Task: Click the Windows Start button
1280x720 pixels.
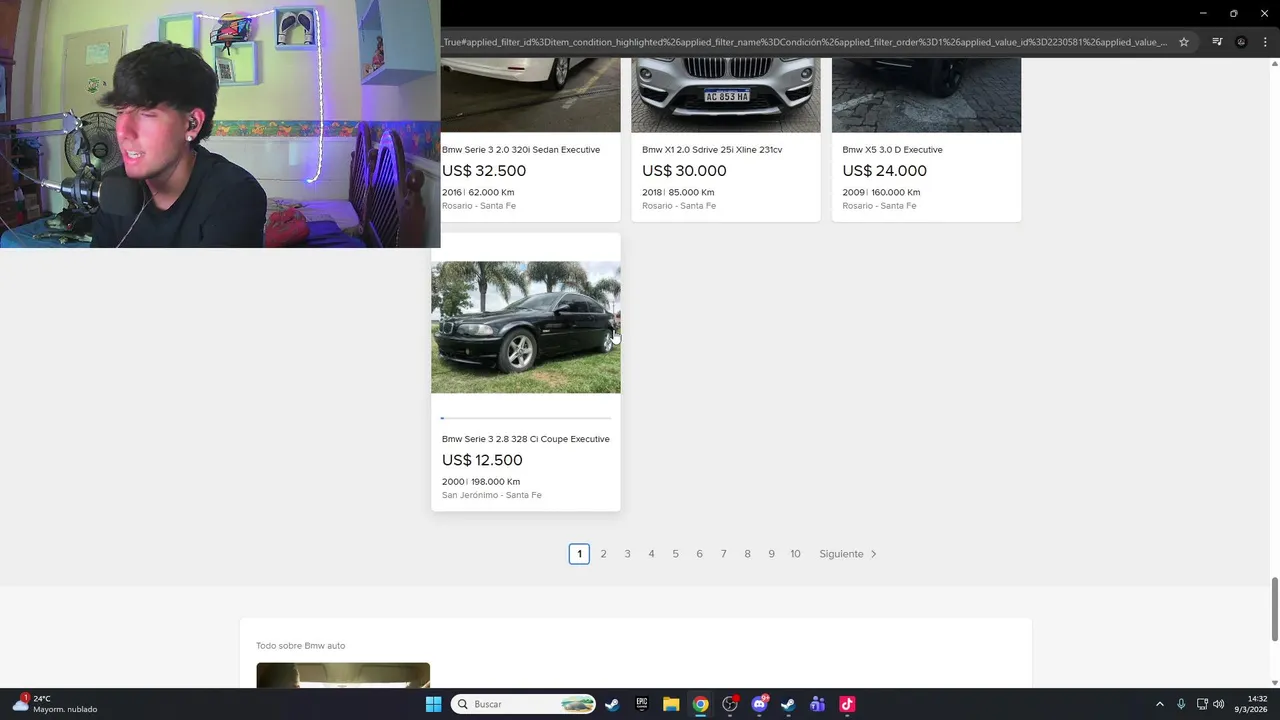Action: pyautogui.click(x=433, y=704)
